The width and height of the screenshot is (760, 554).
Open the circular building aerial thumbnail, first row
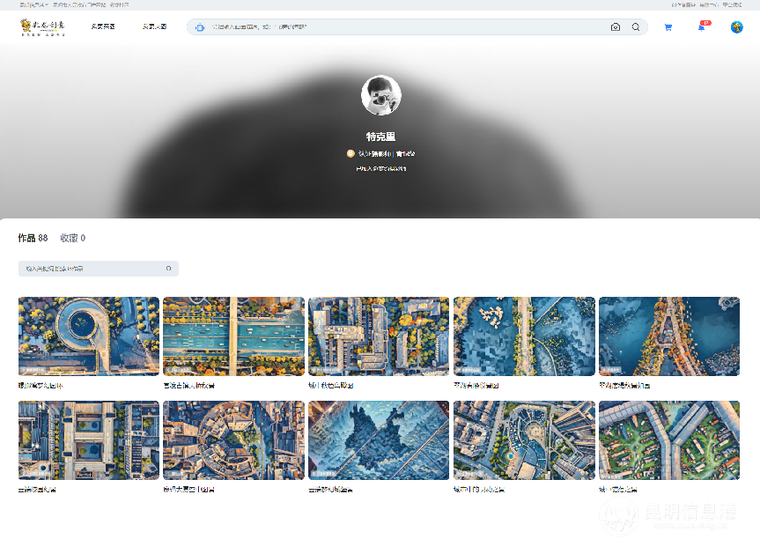click(x=89, y=336)
